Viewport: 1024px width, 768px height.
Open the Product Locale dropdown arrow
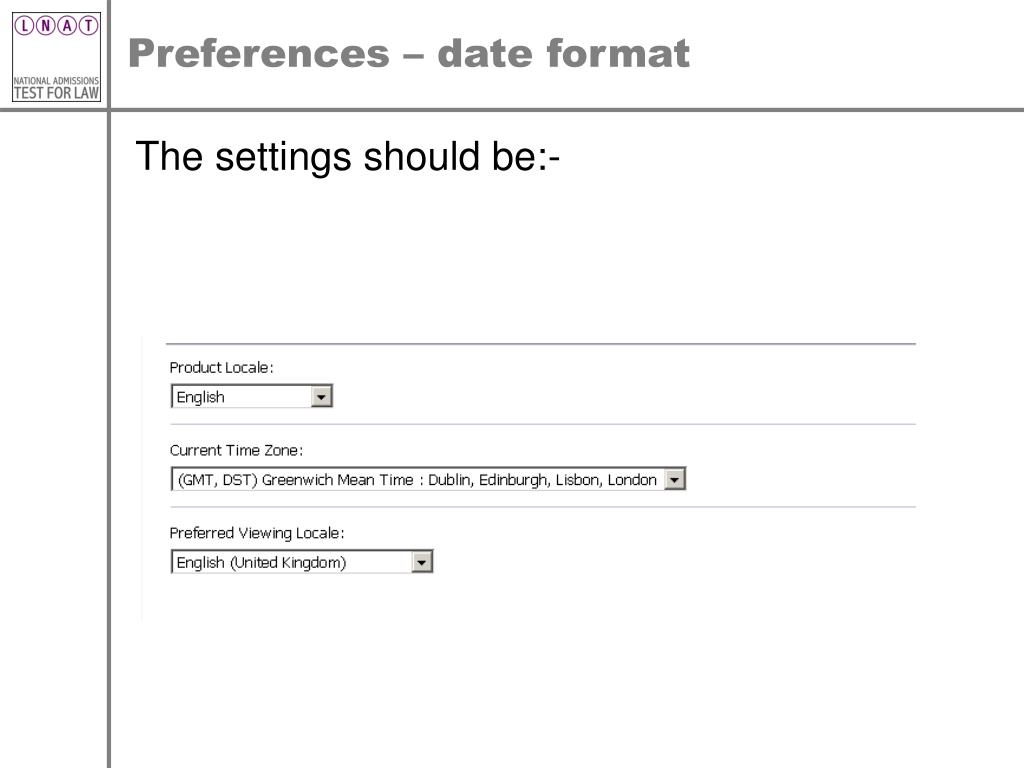click(321, 396)
